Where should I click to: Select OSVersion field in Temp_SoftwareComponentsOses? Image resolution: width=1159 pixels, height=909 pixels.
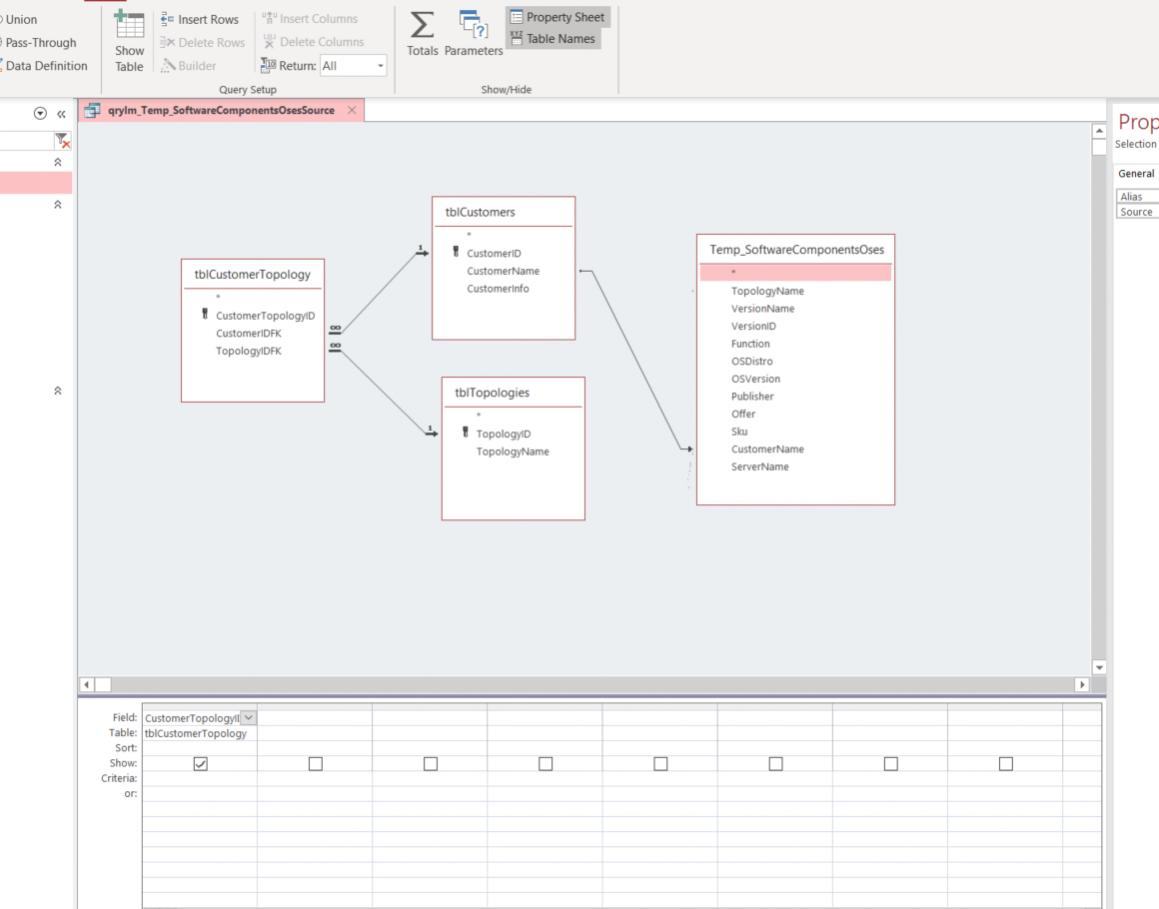[755, 379]
